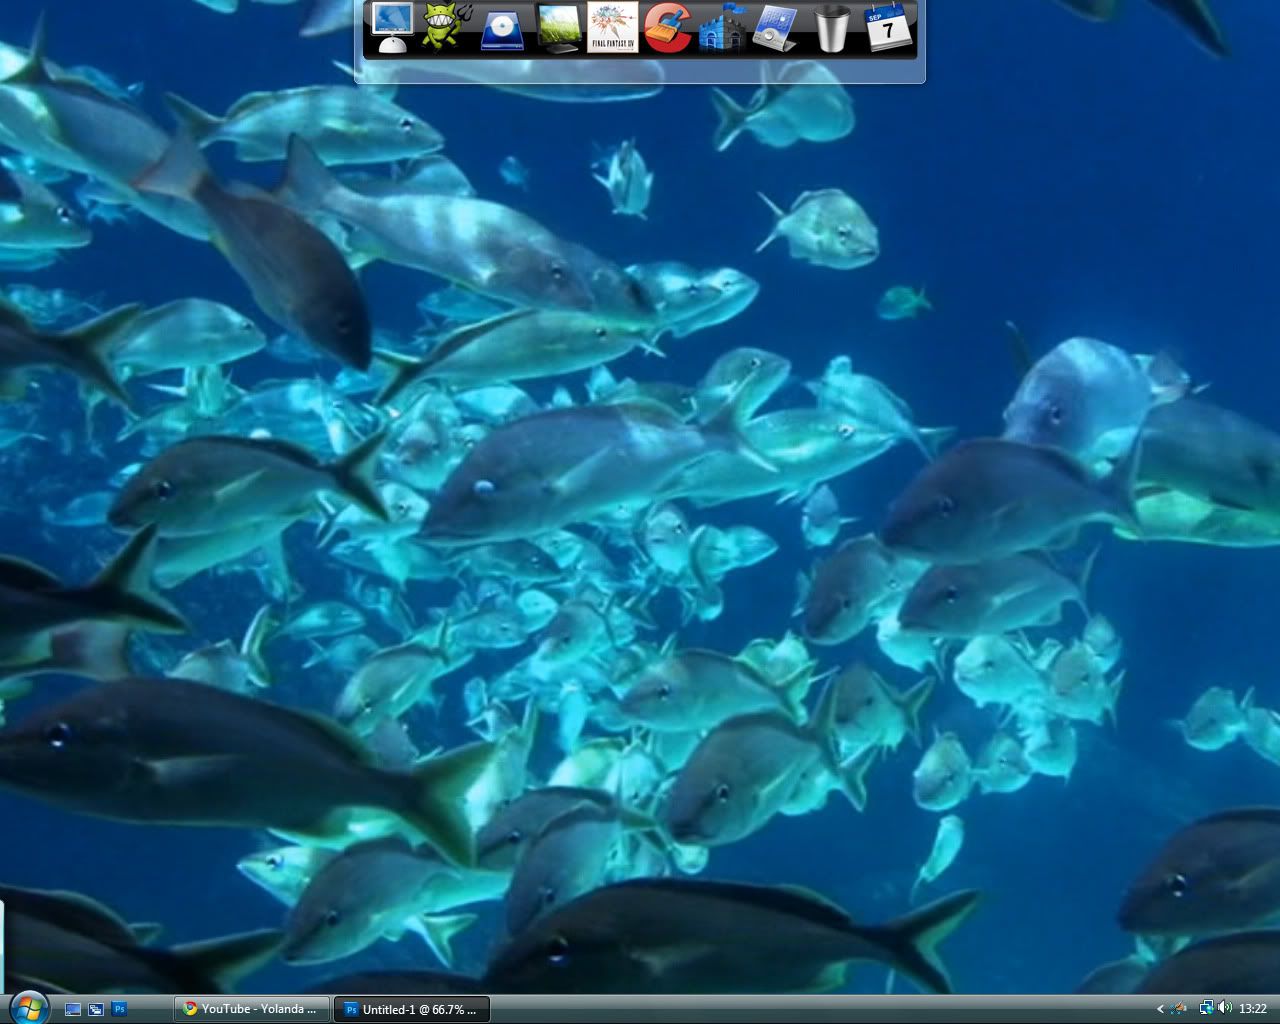Screen dimensions: 1280x1024
Task: Click Switch Between Windows quick launch icon
Action: coord(96,1010)
